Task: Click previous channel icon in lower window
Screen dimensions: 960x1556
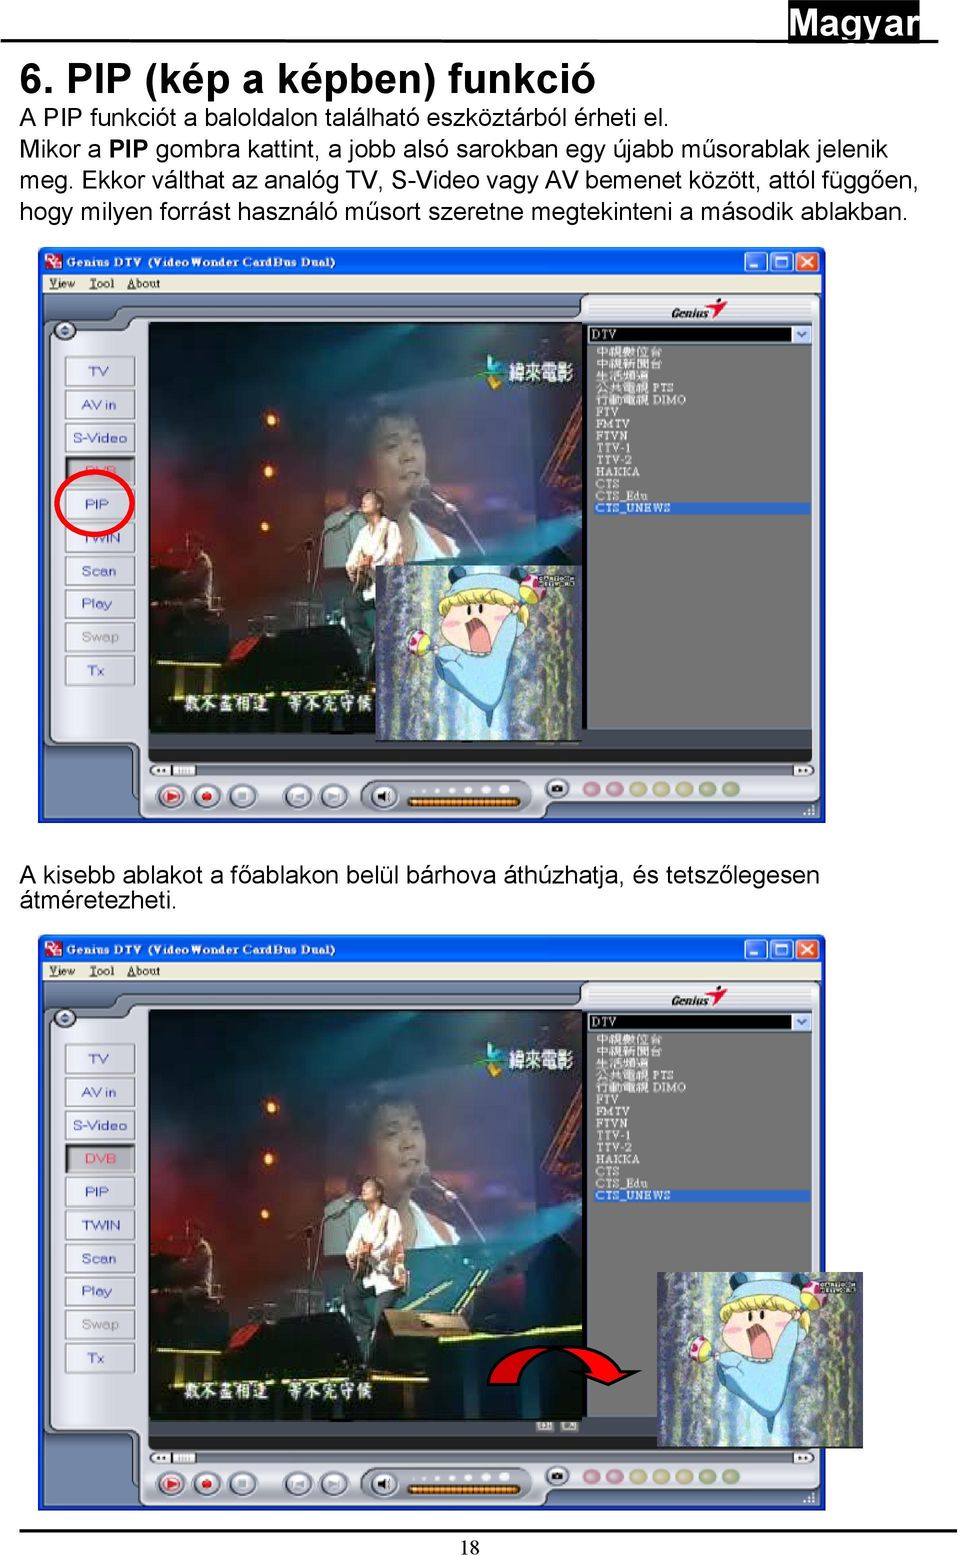Action: (298, 1483)
